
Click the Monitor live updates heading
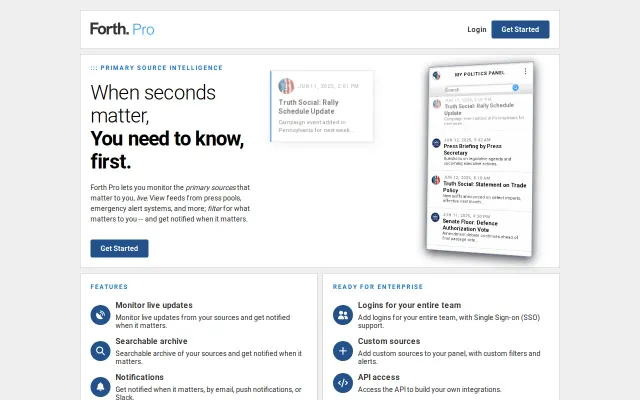click(x=154, y=305)
